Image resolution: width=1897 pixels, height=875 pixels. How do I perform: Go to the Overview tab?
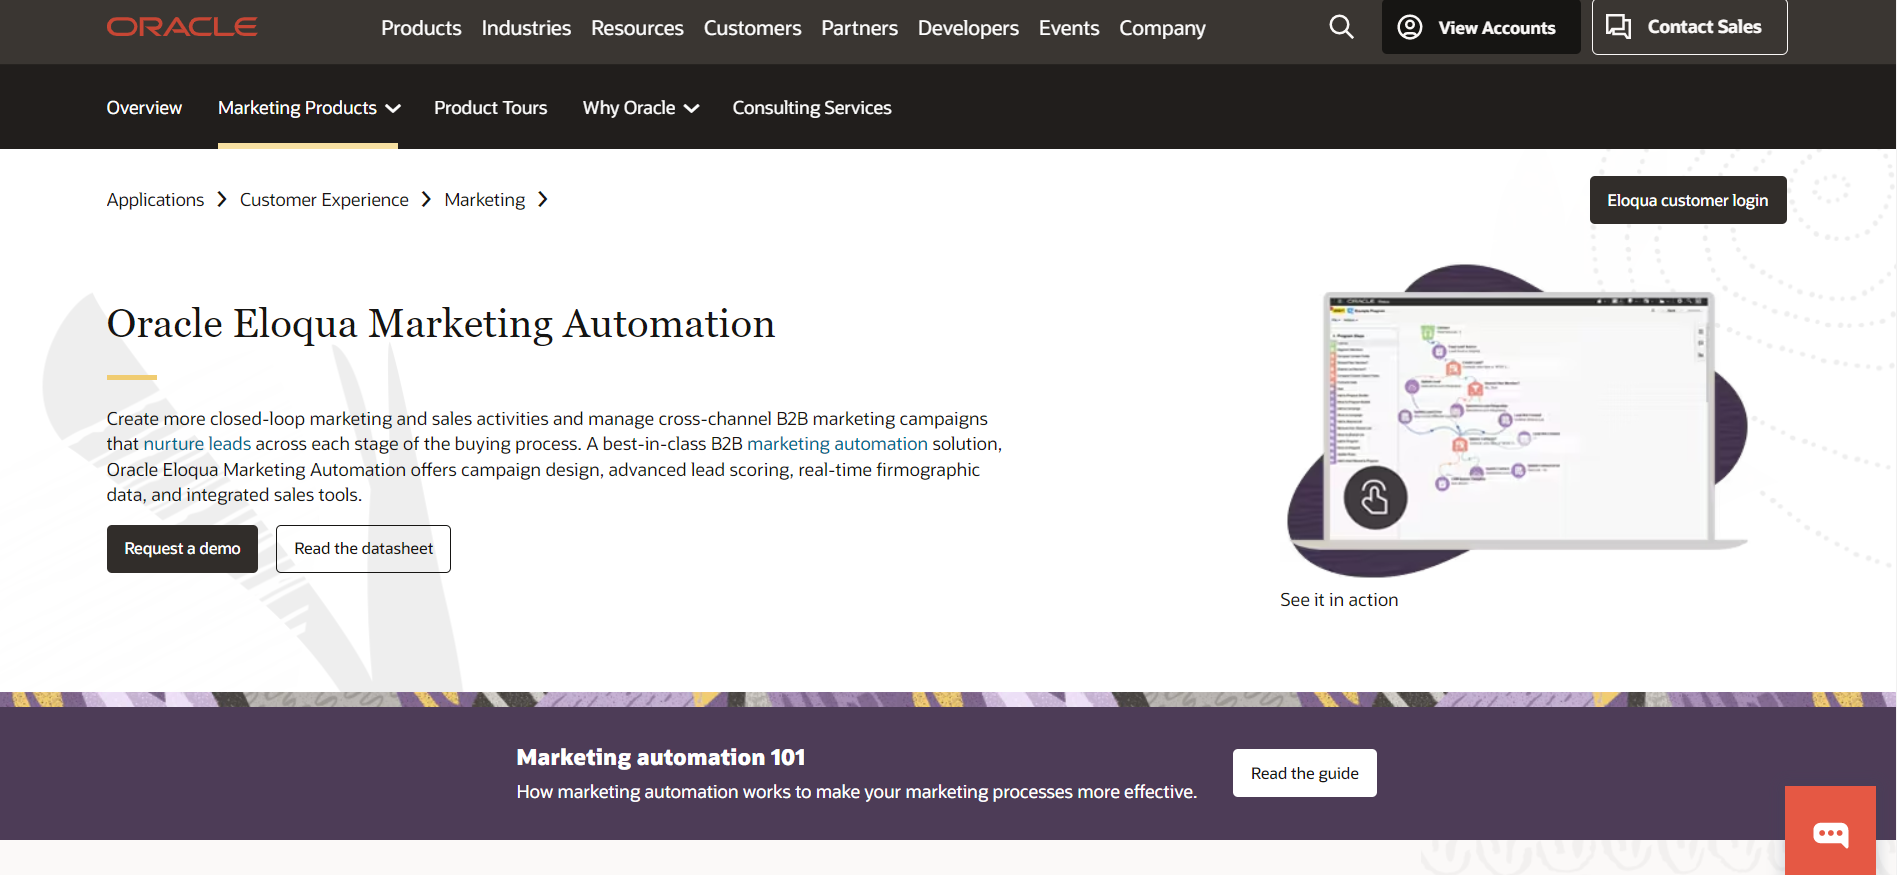pyautogui.click(x=144, y=108)
